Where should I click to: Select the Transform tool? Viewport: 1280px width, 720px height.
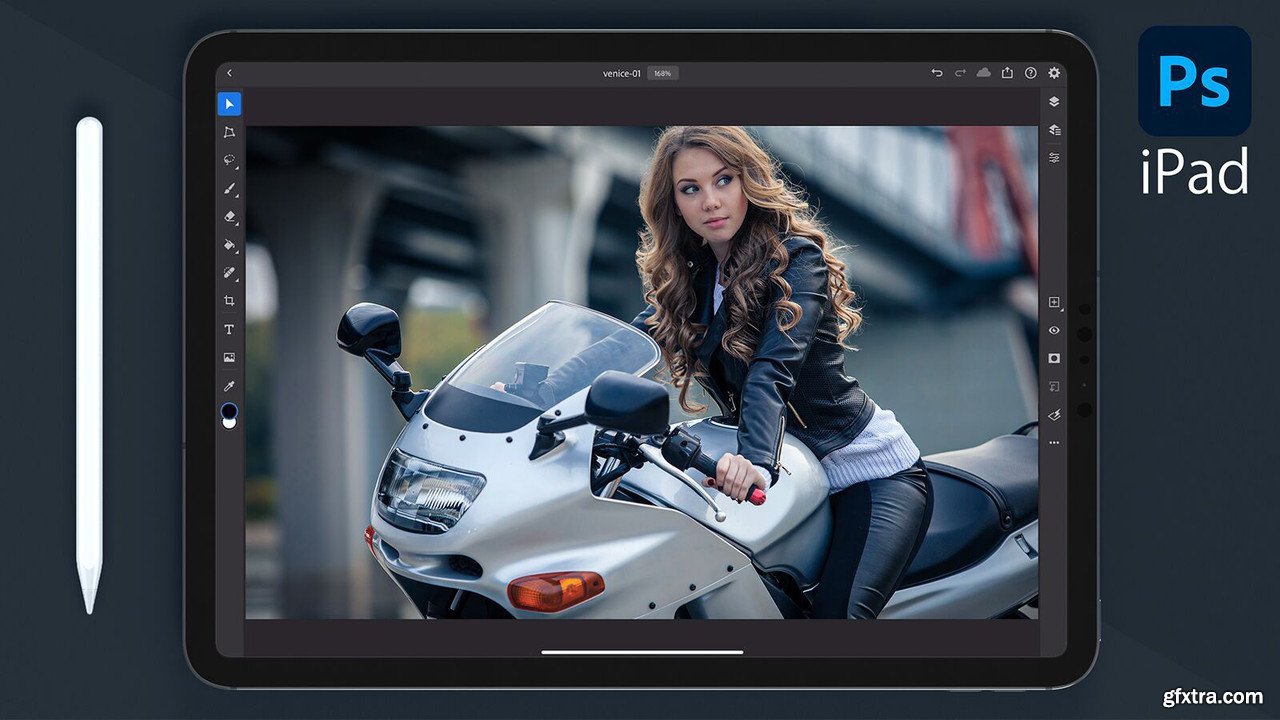coord(229,132)
